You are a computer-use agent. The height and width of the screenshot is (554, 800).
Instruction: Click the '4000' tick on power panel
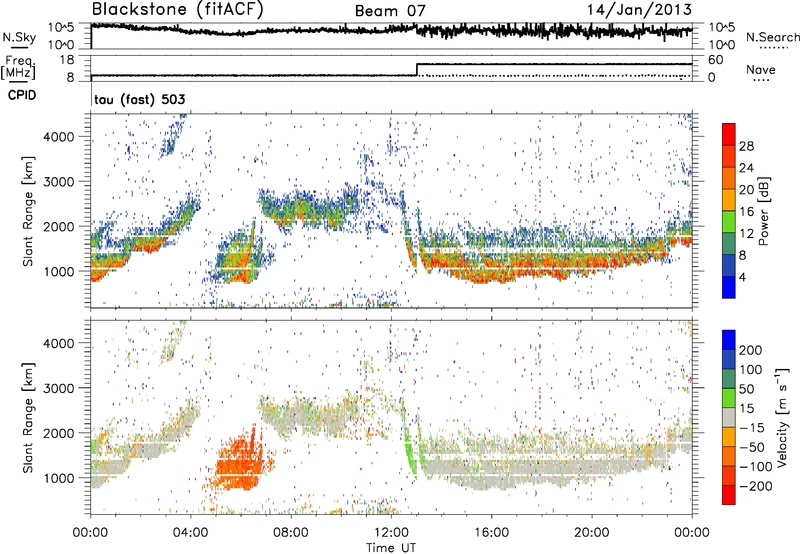click(59, 137)
